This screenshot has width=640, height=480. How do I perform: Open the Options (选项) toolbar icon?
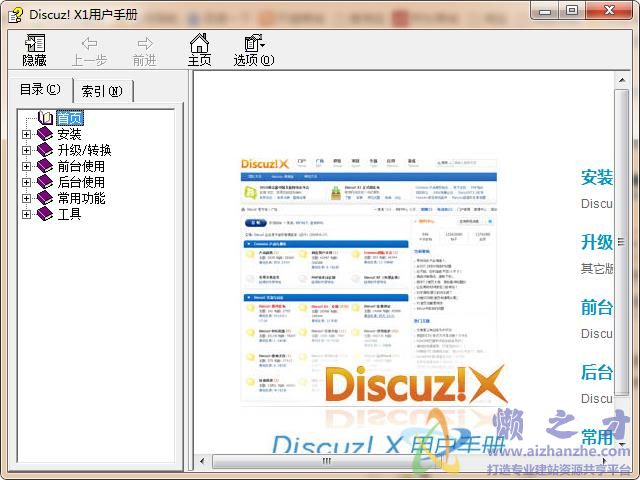coord(254,43)
